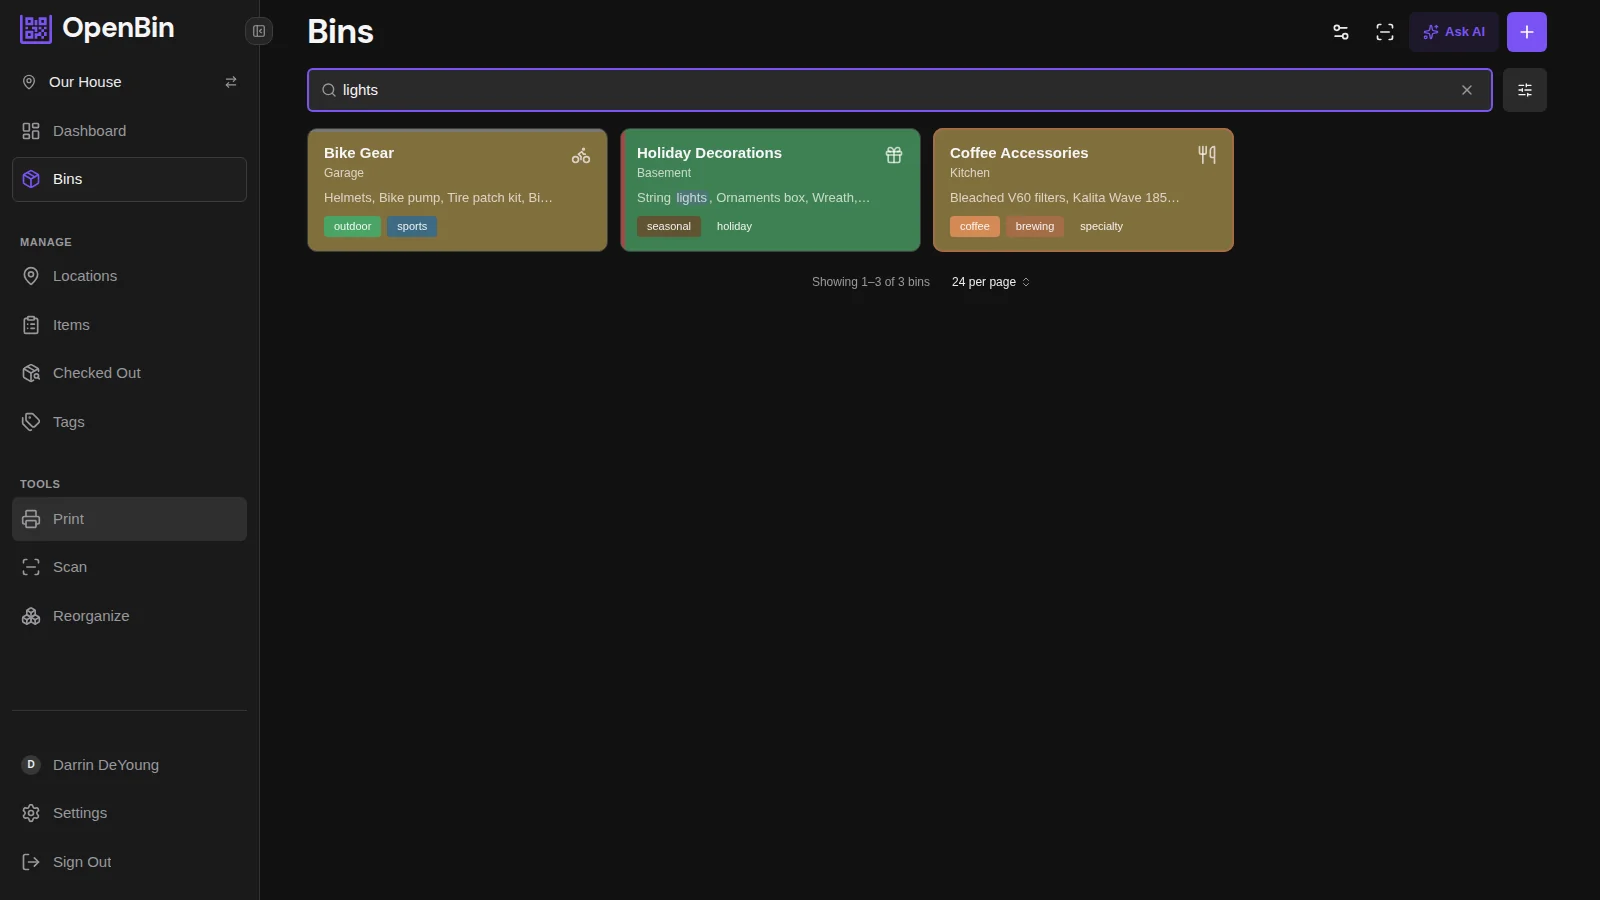Screen dimensions: 1600x900
Task: Collapse the sidebar using the panel icon
Action: [x=259, y=31]
